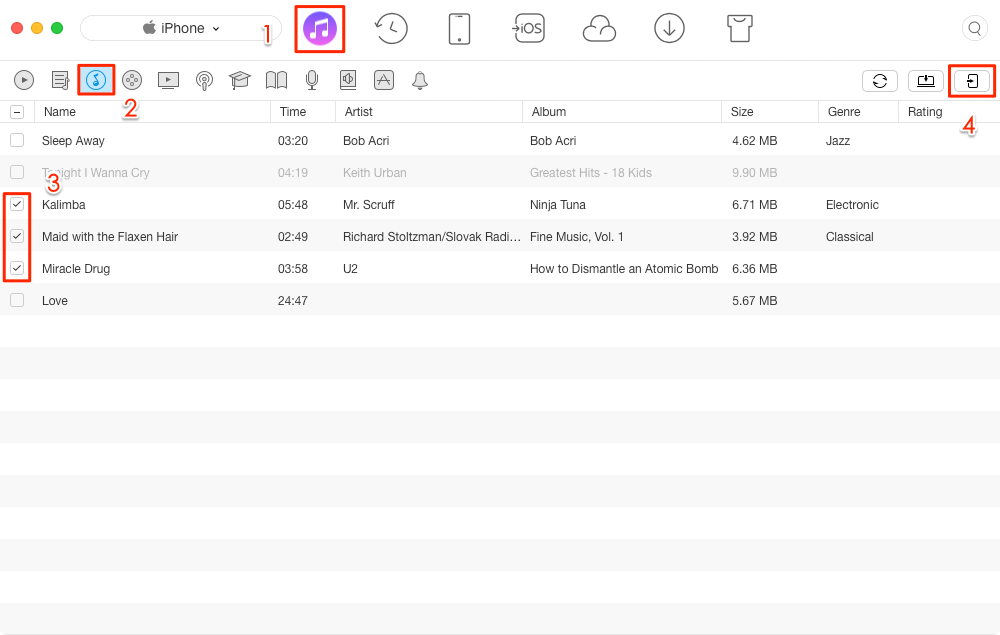
Task: Click the send to device button
Action: pos(971,81)
